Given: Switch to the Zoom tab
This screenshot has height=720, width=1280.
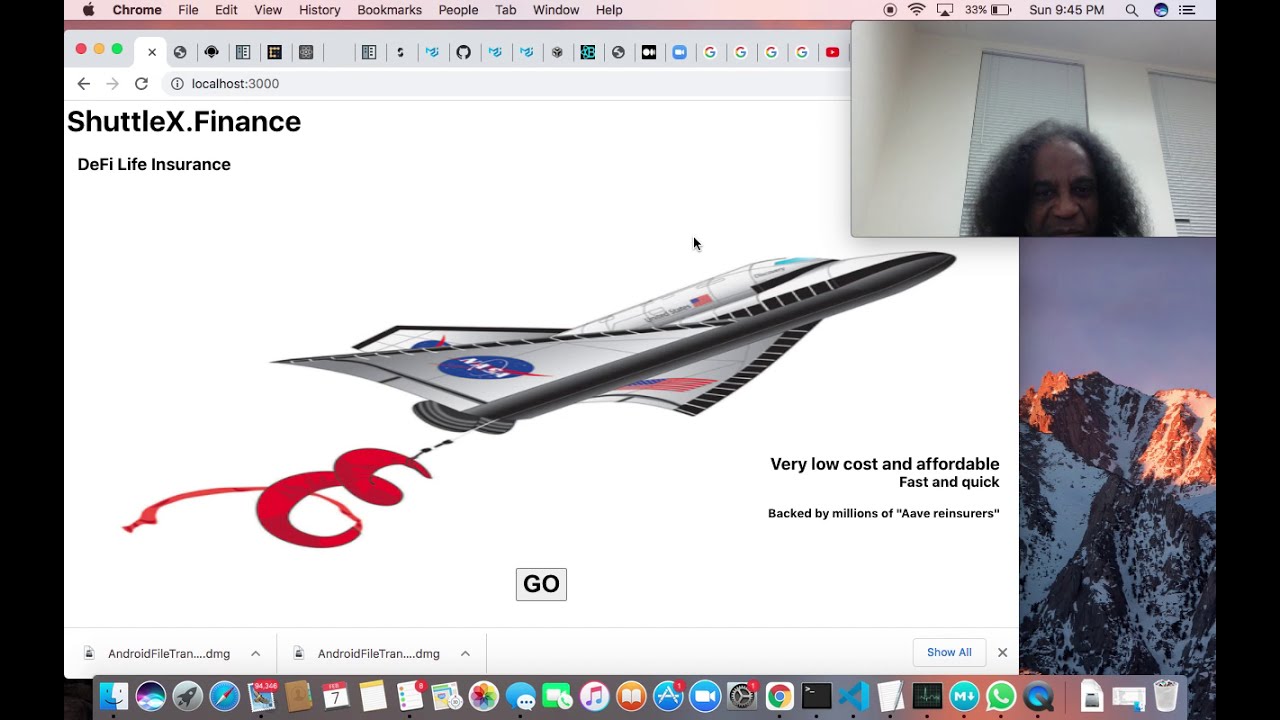Looking at the screenshot, I should (680, 52).
